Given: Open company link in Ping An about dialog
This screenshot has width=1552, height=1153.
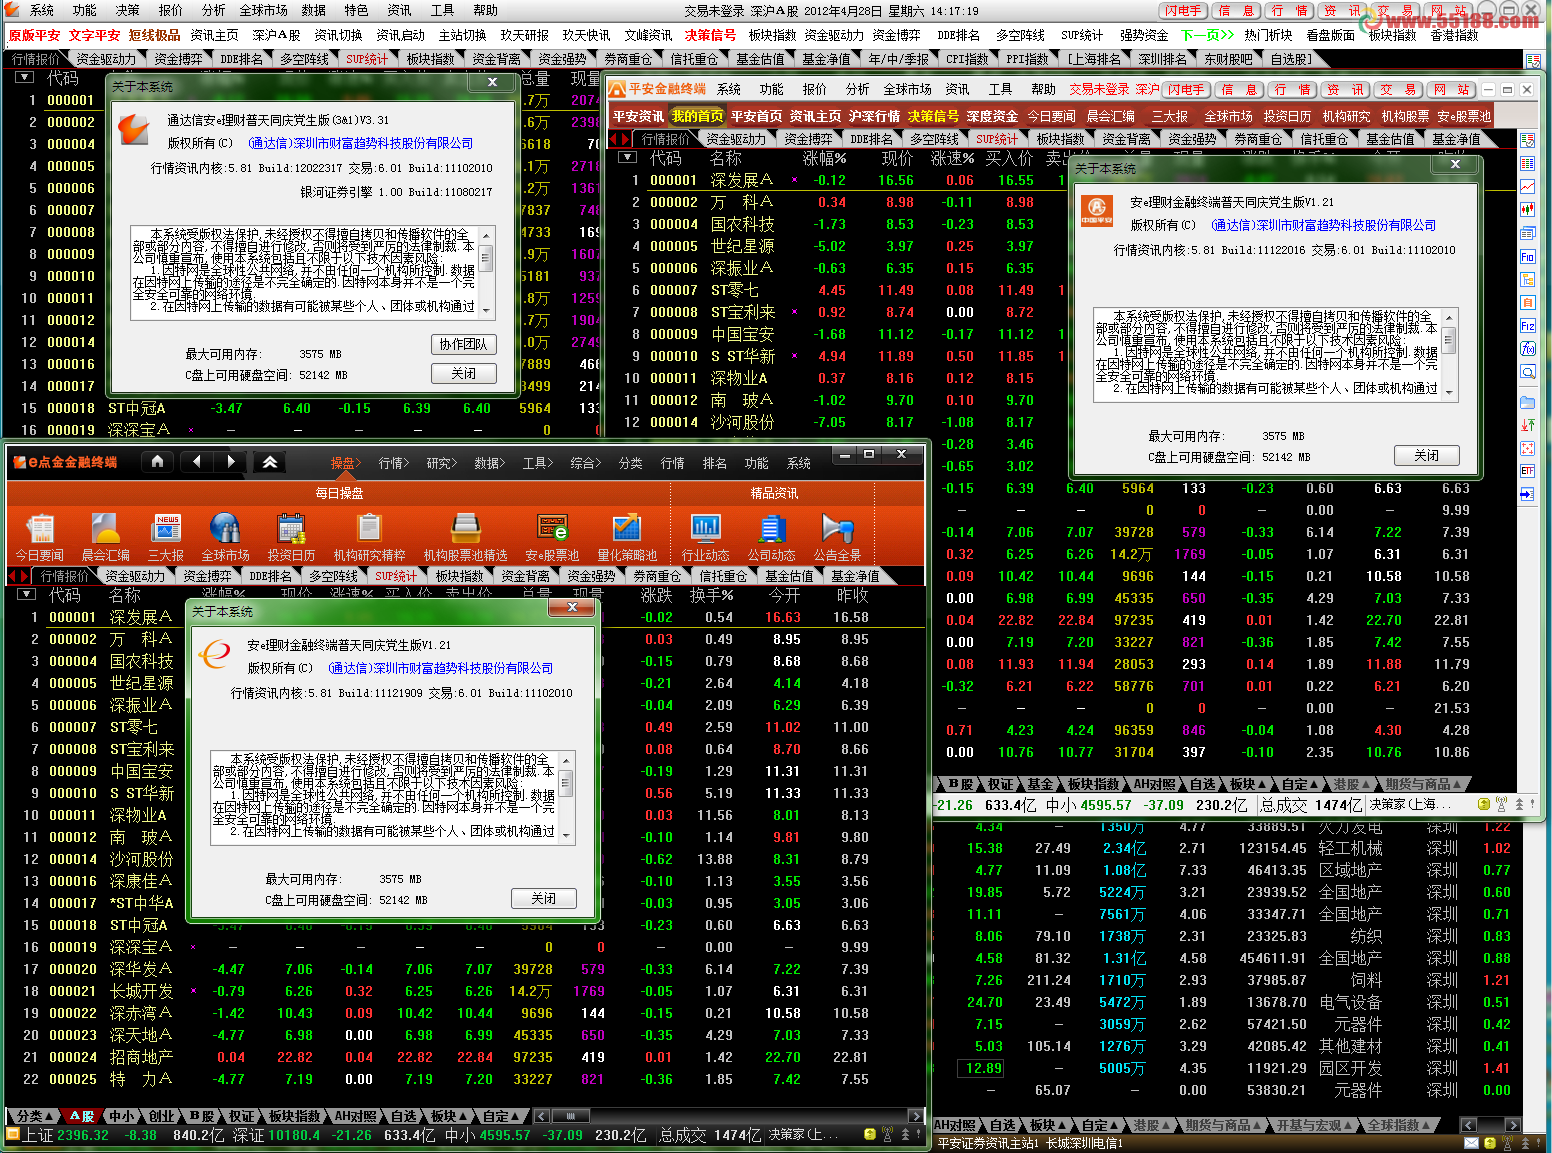Looking at the screenshot, I should 1323,225.
